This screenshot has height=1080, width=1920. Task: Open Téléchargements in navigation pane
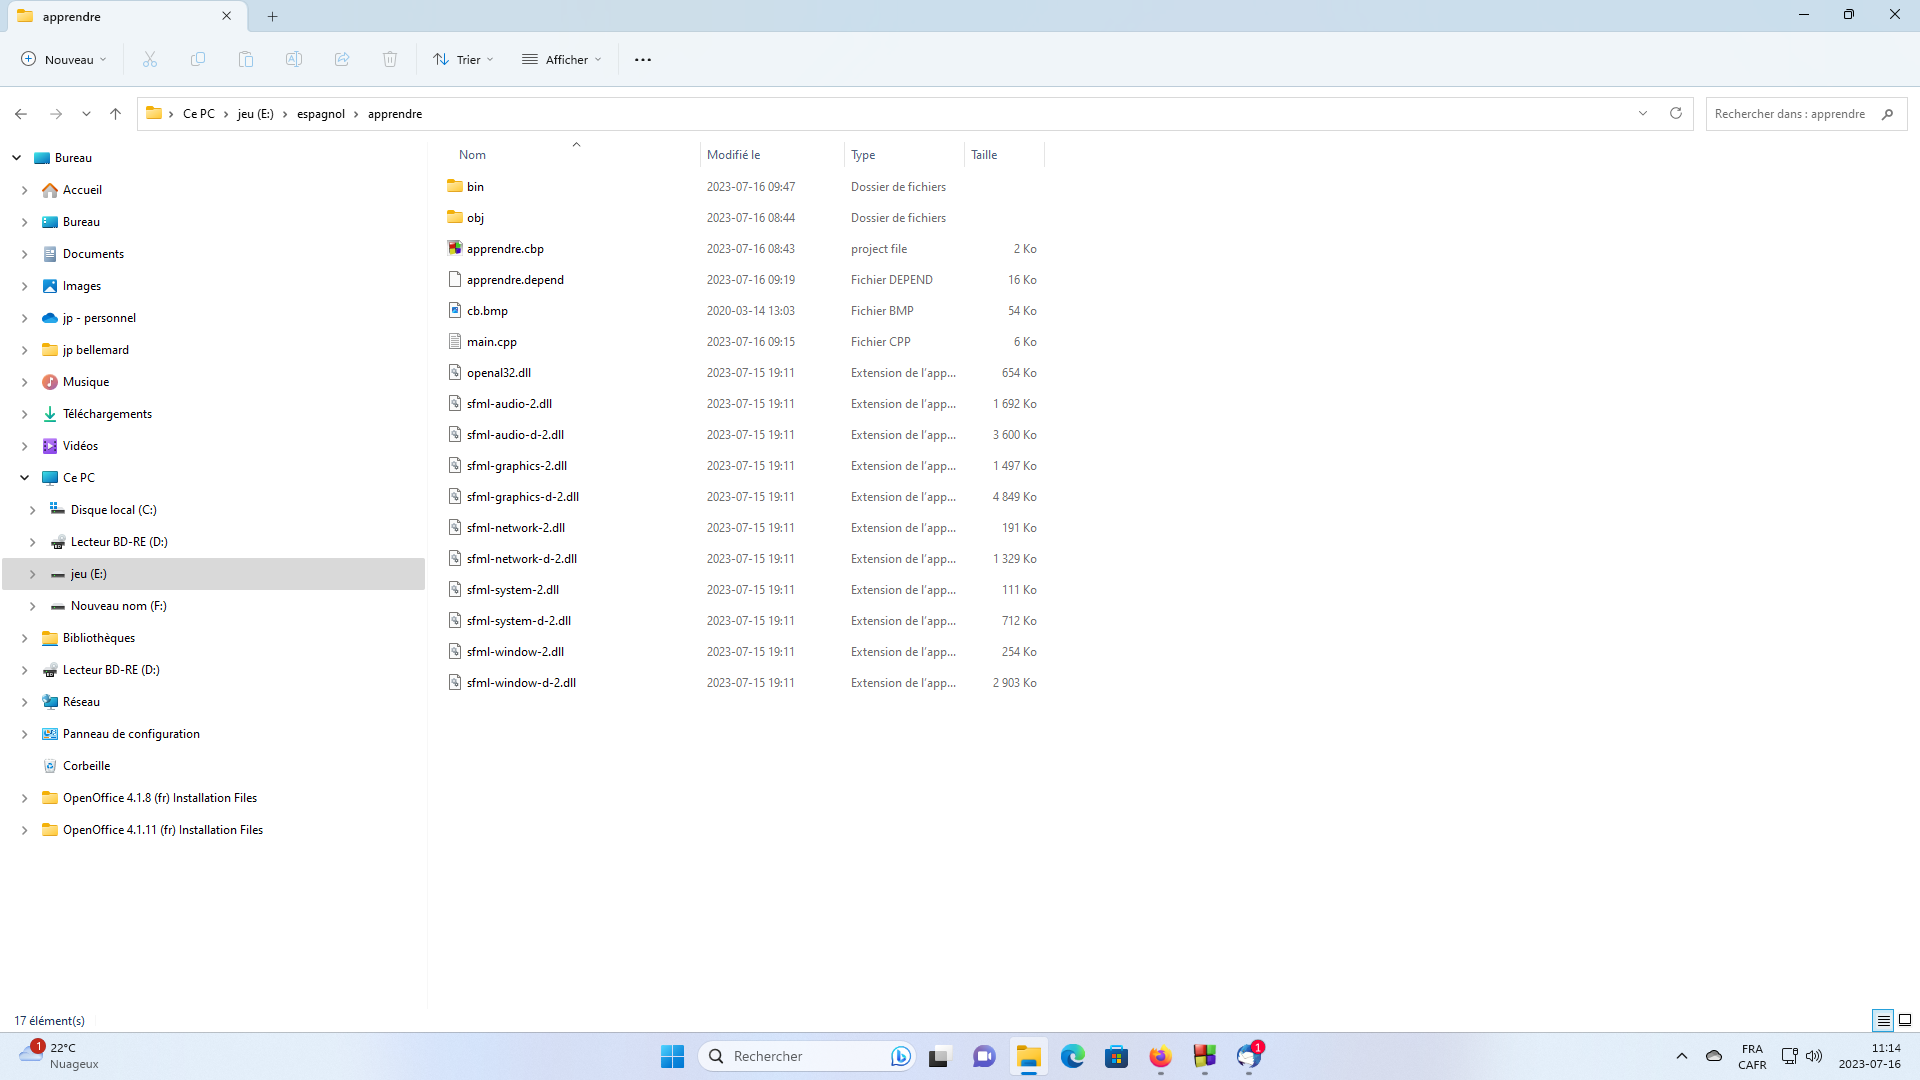(x=107, y=414)
